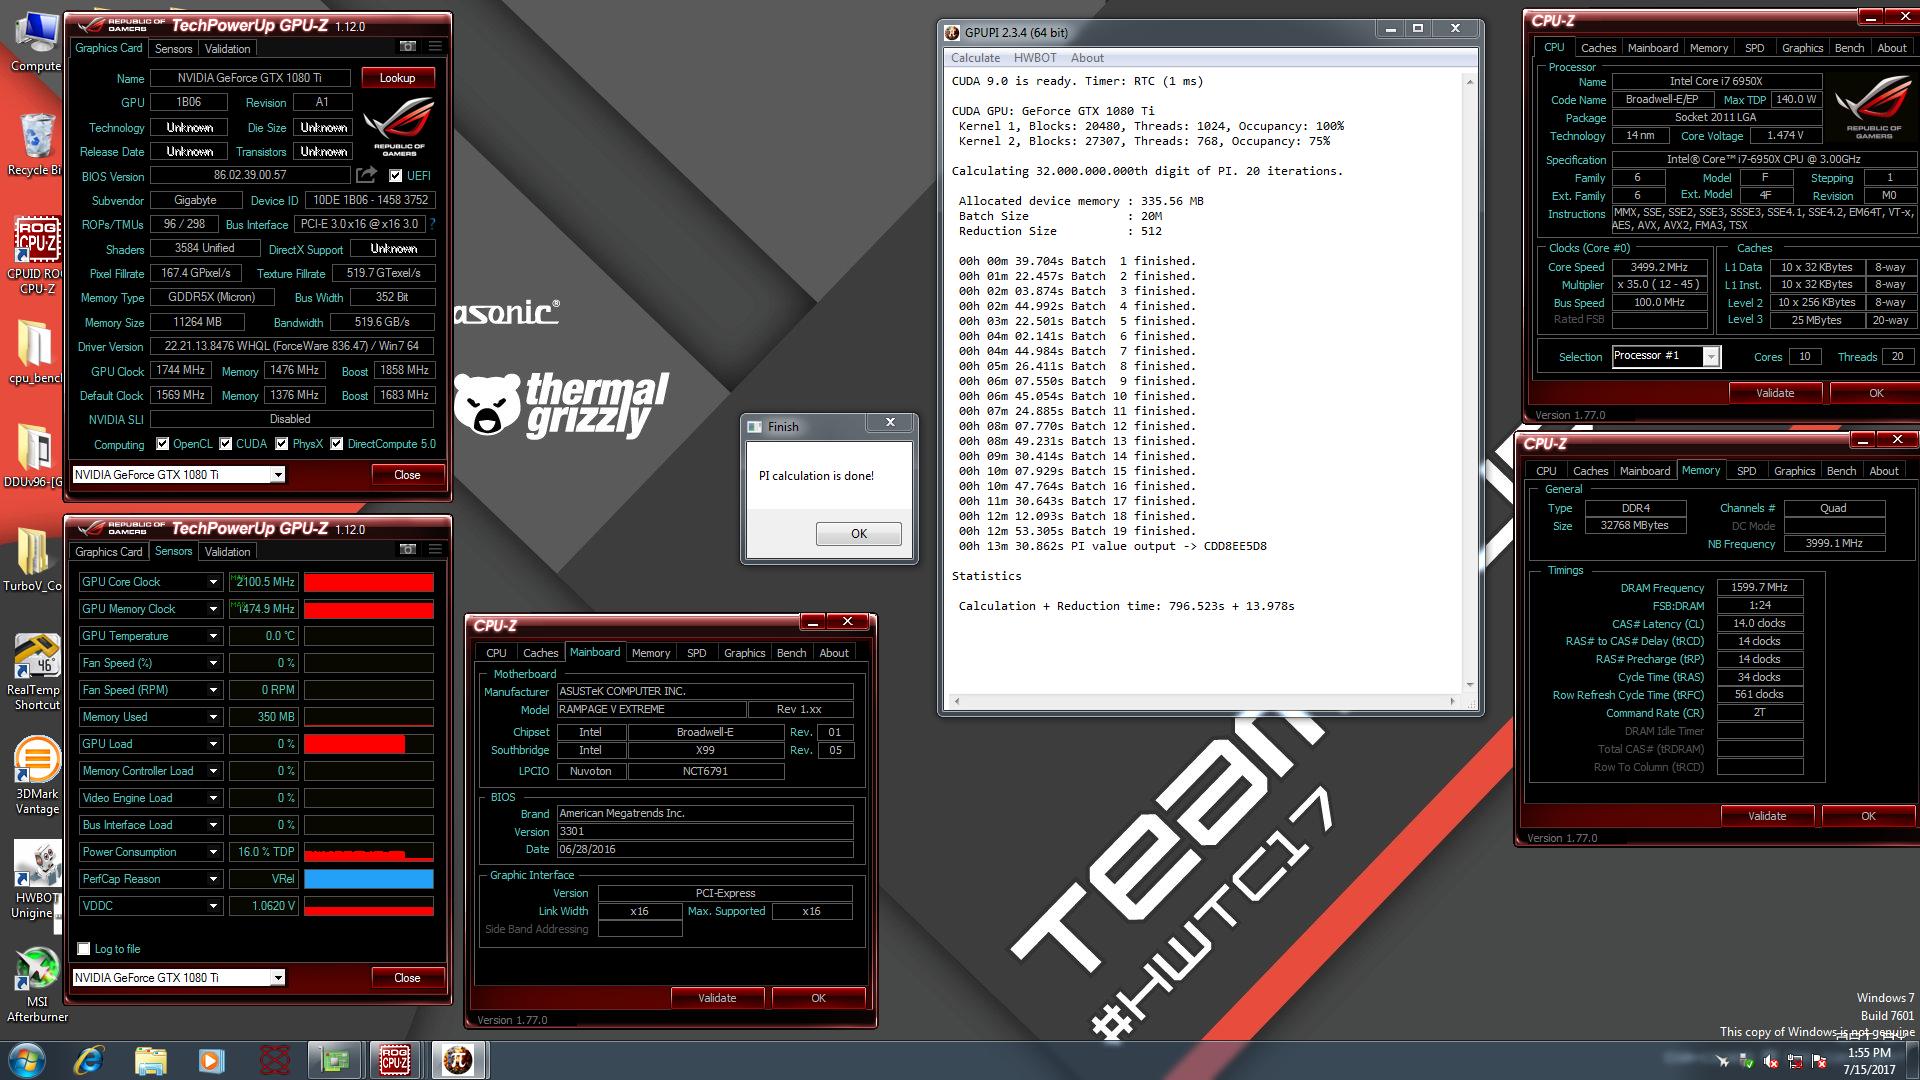Click the clock showing 1:55 PM in system tray
This screenshot has height=1080, width=1920.
point(1869,1052)
